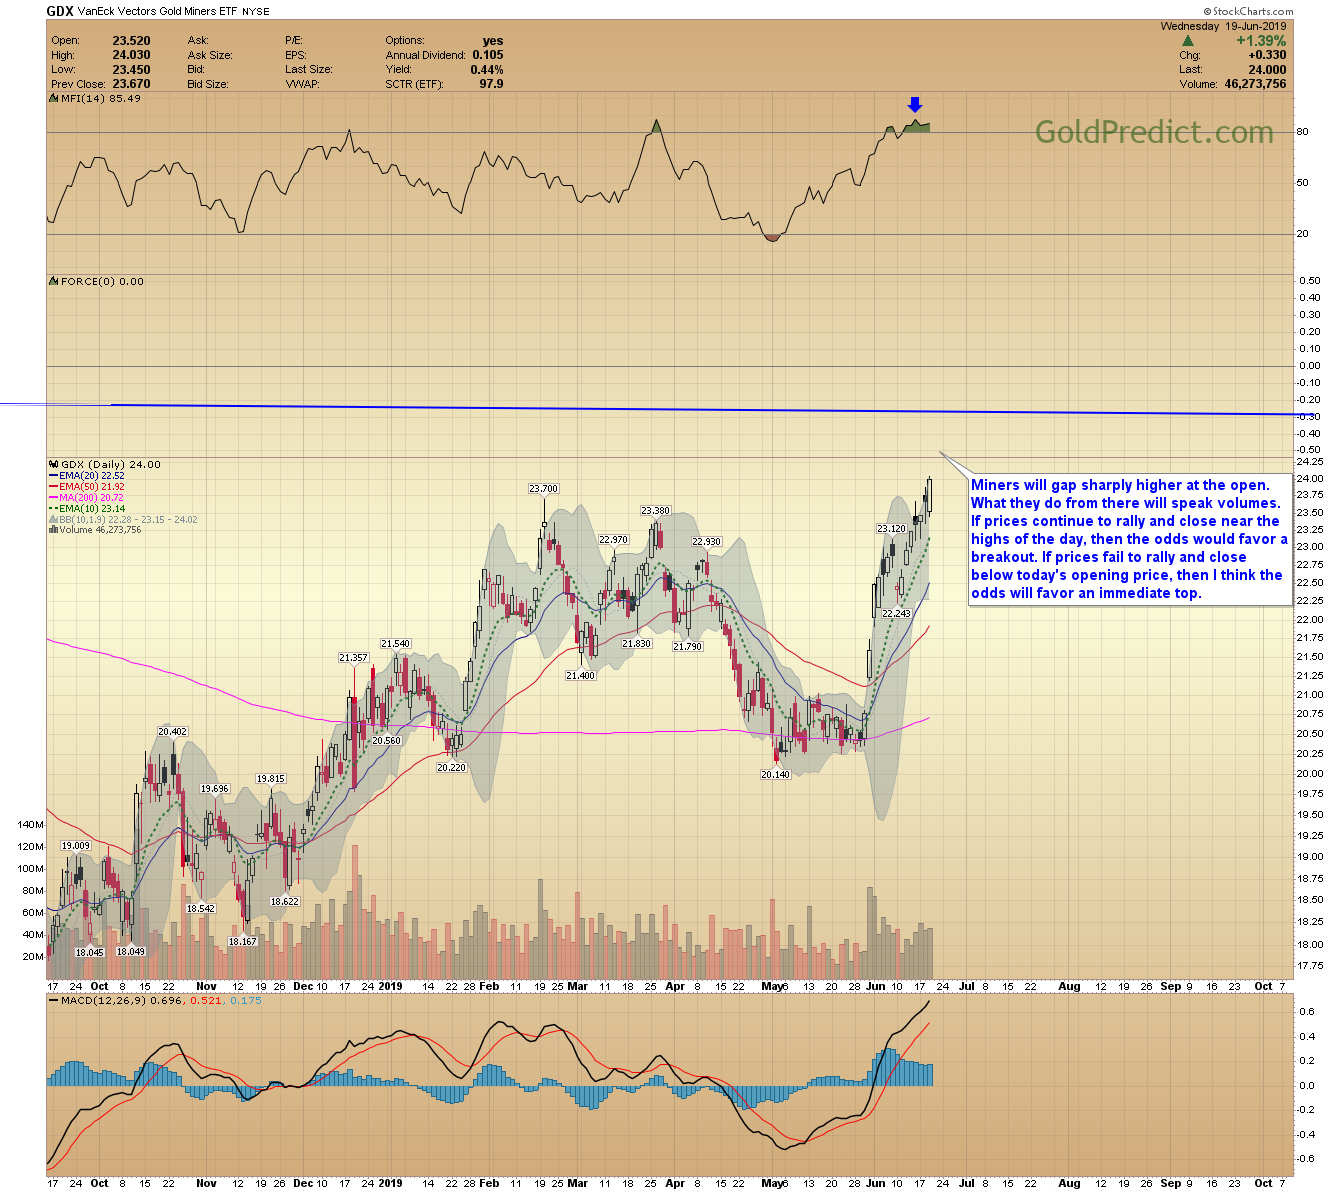Click the 23.700 price high label
Screen dimensions: 1340x1192
pos(543,489)
